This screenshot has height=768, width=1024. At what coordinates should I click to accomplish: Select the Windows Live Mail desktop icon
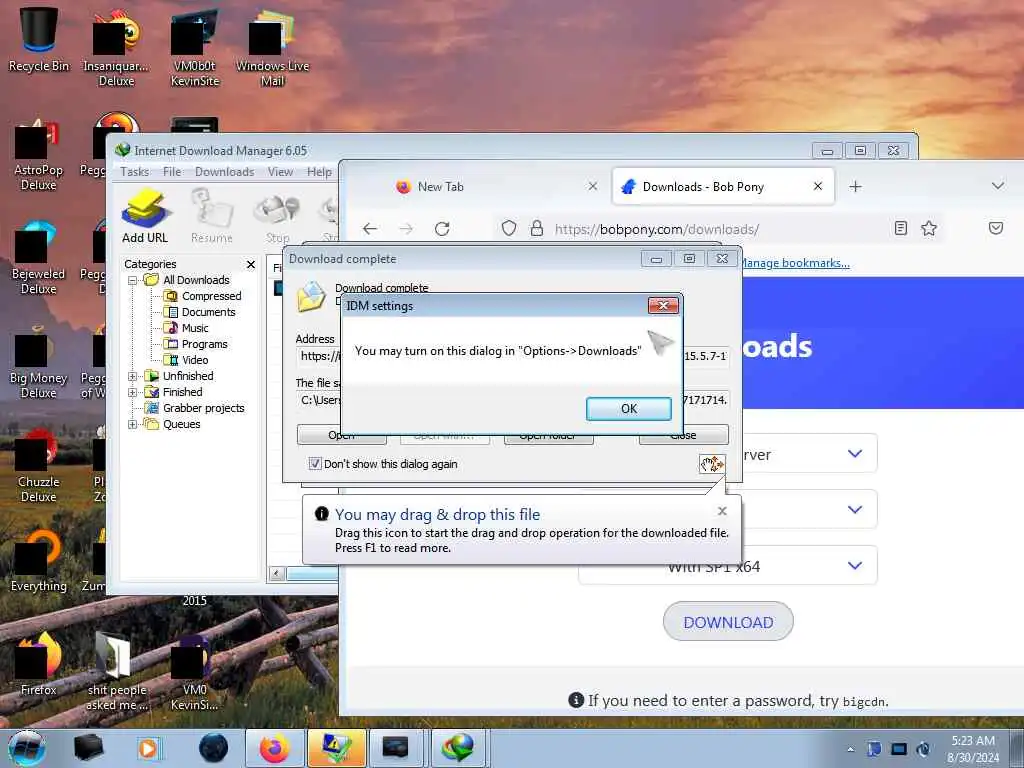(x=272, y=46)
